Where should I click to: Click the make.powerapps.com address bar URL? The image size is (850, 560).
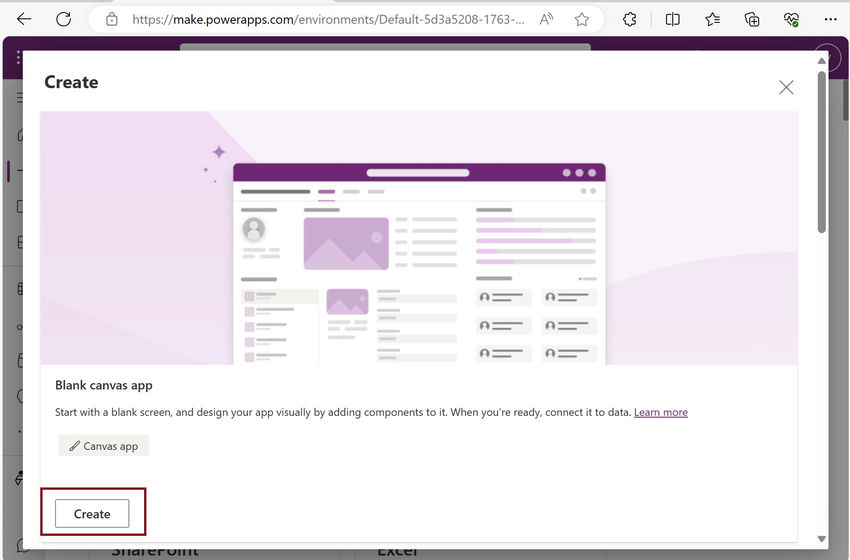[328, 20]
